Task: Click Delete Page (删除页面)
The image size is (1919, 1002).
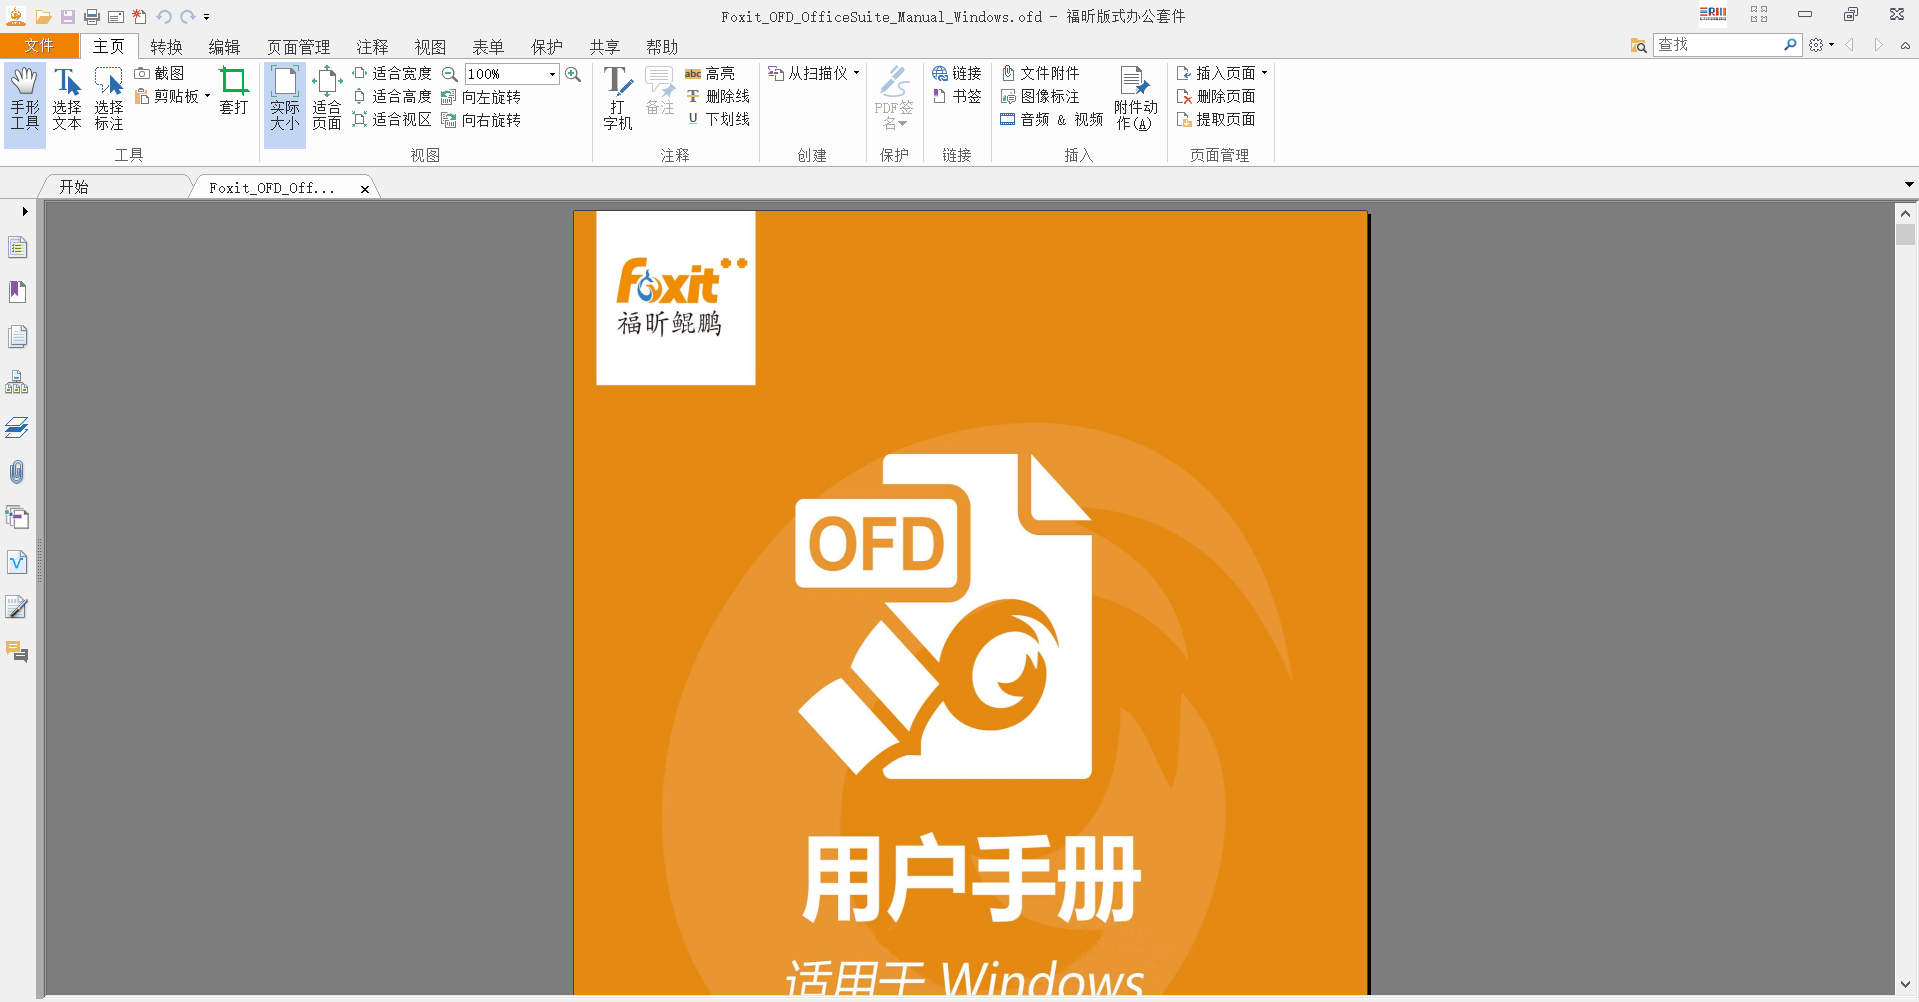Action: coord(1216,96)
